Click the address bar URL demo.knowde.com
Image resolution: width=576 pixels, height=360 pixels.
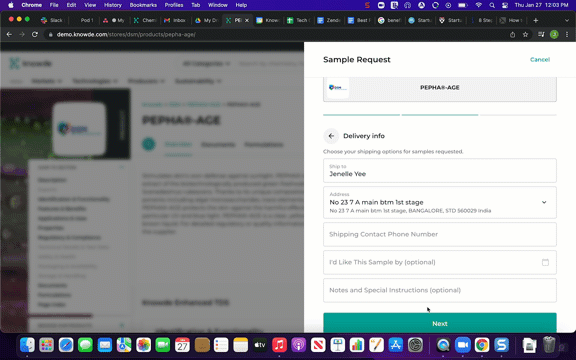pyautogui.click(x=126, y=35)
